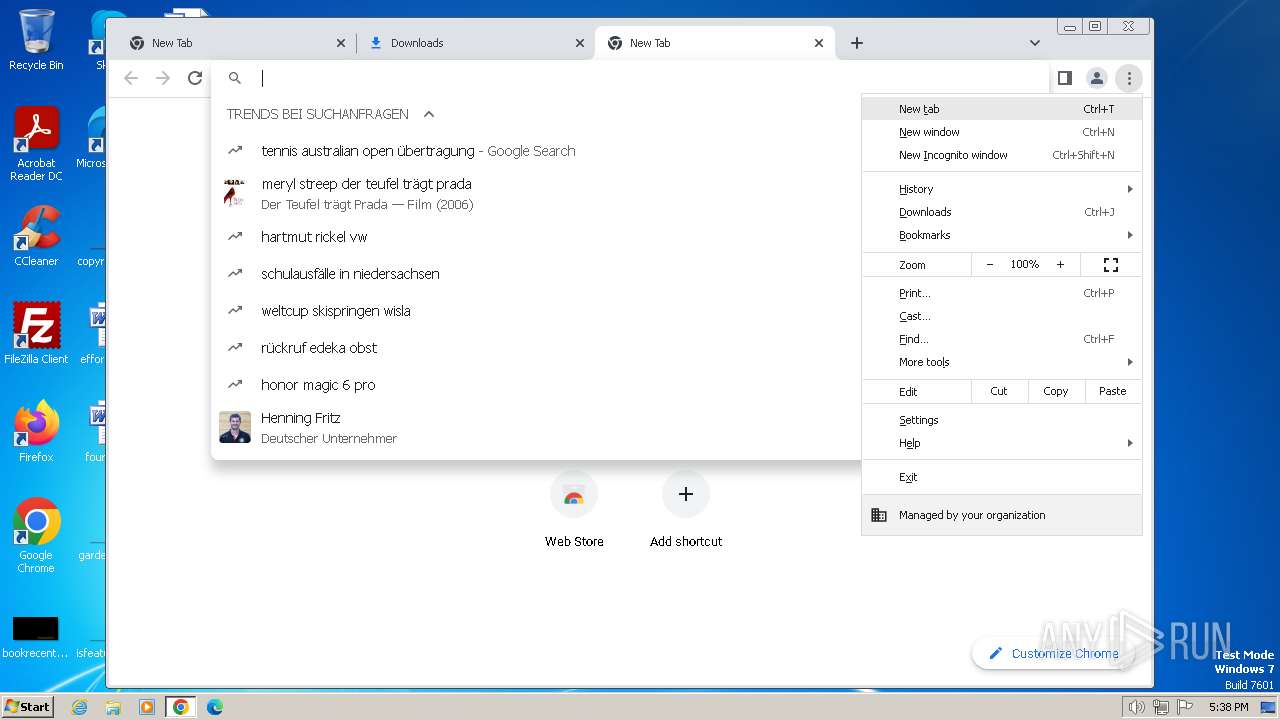Close the first New Tab
Viewport: 1280px width, 720px height.
[x=341, y=43]
